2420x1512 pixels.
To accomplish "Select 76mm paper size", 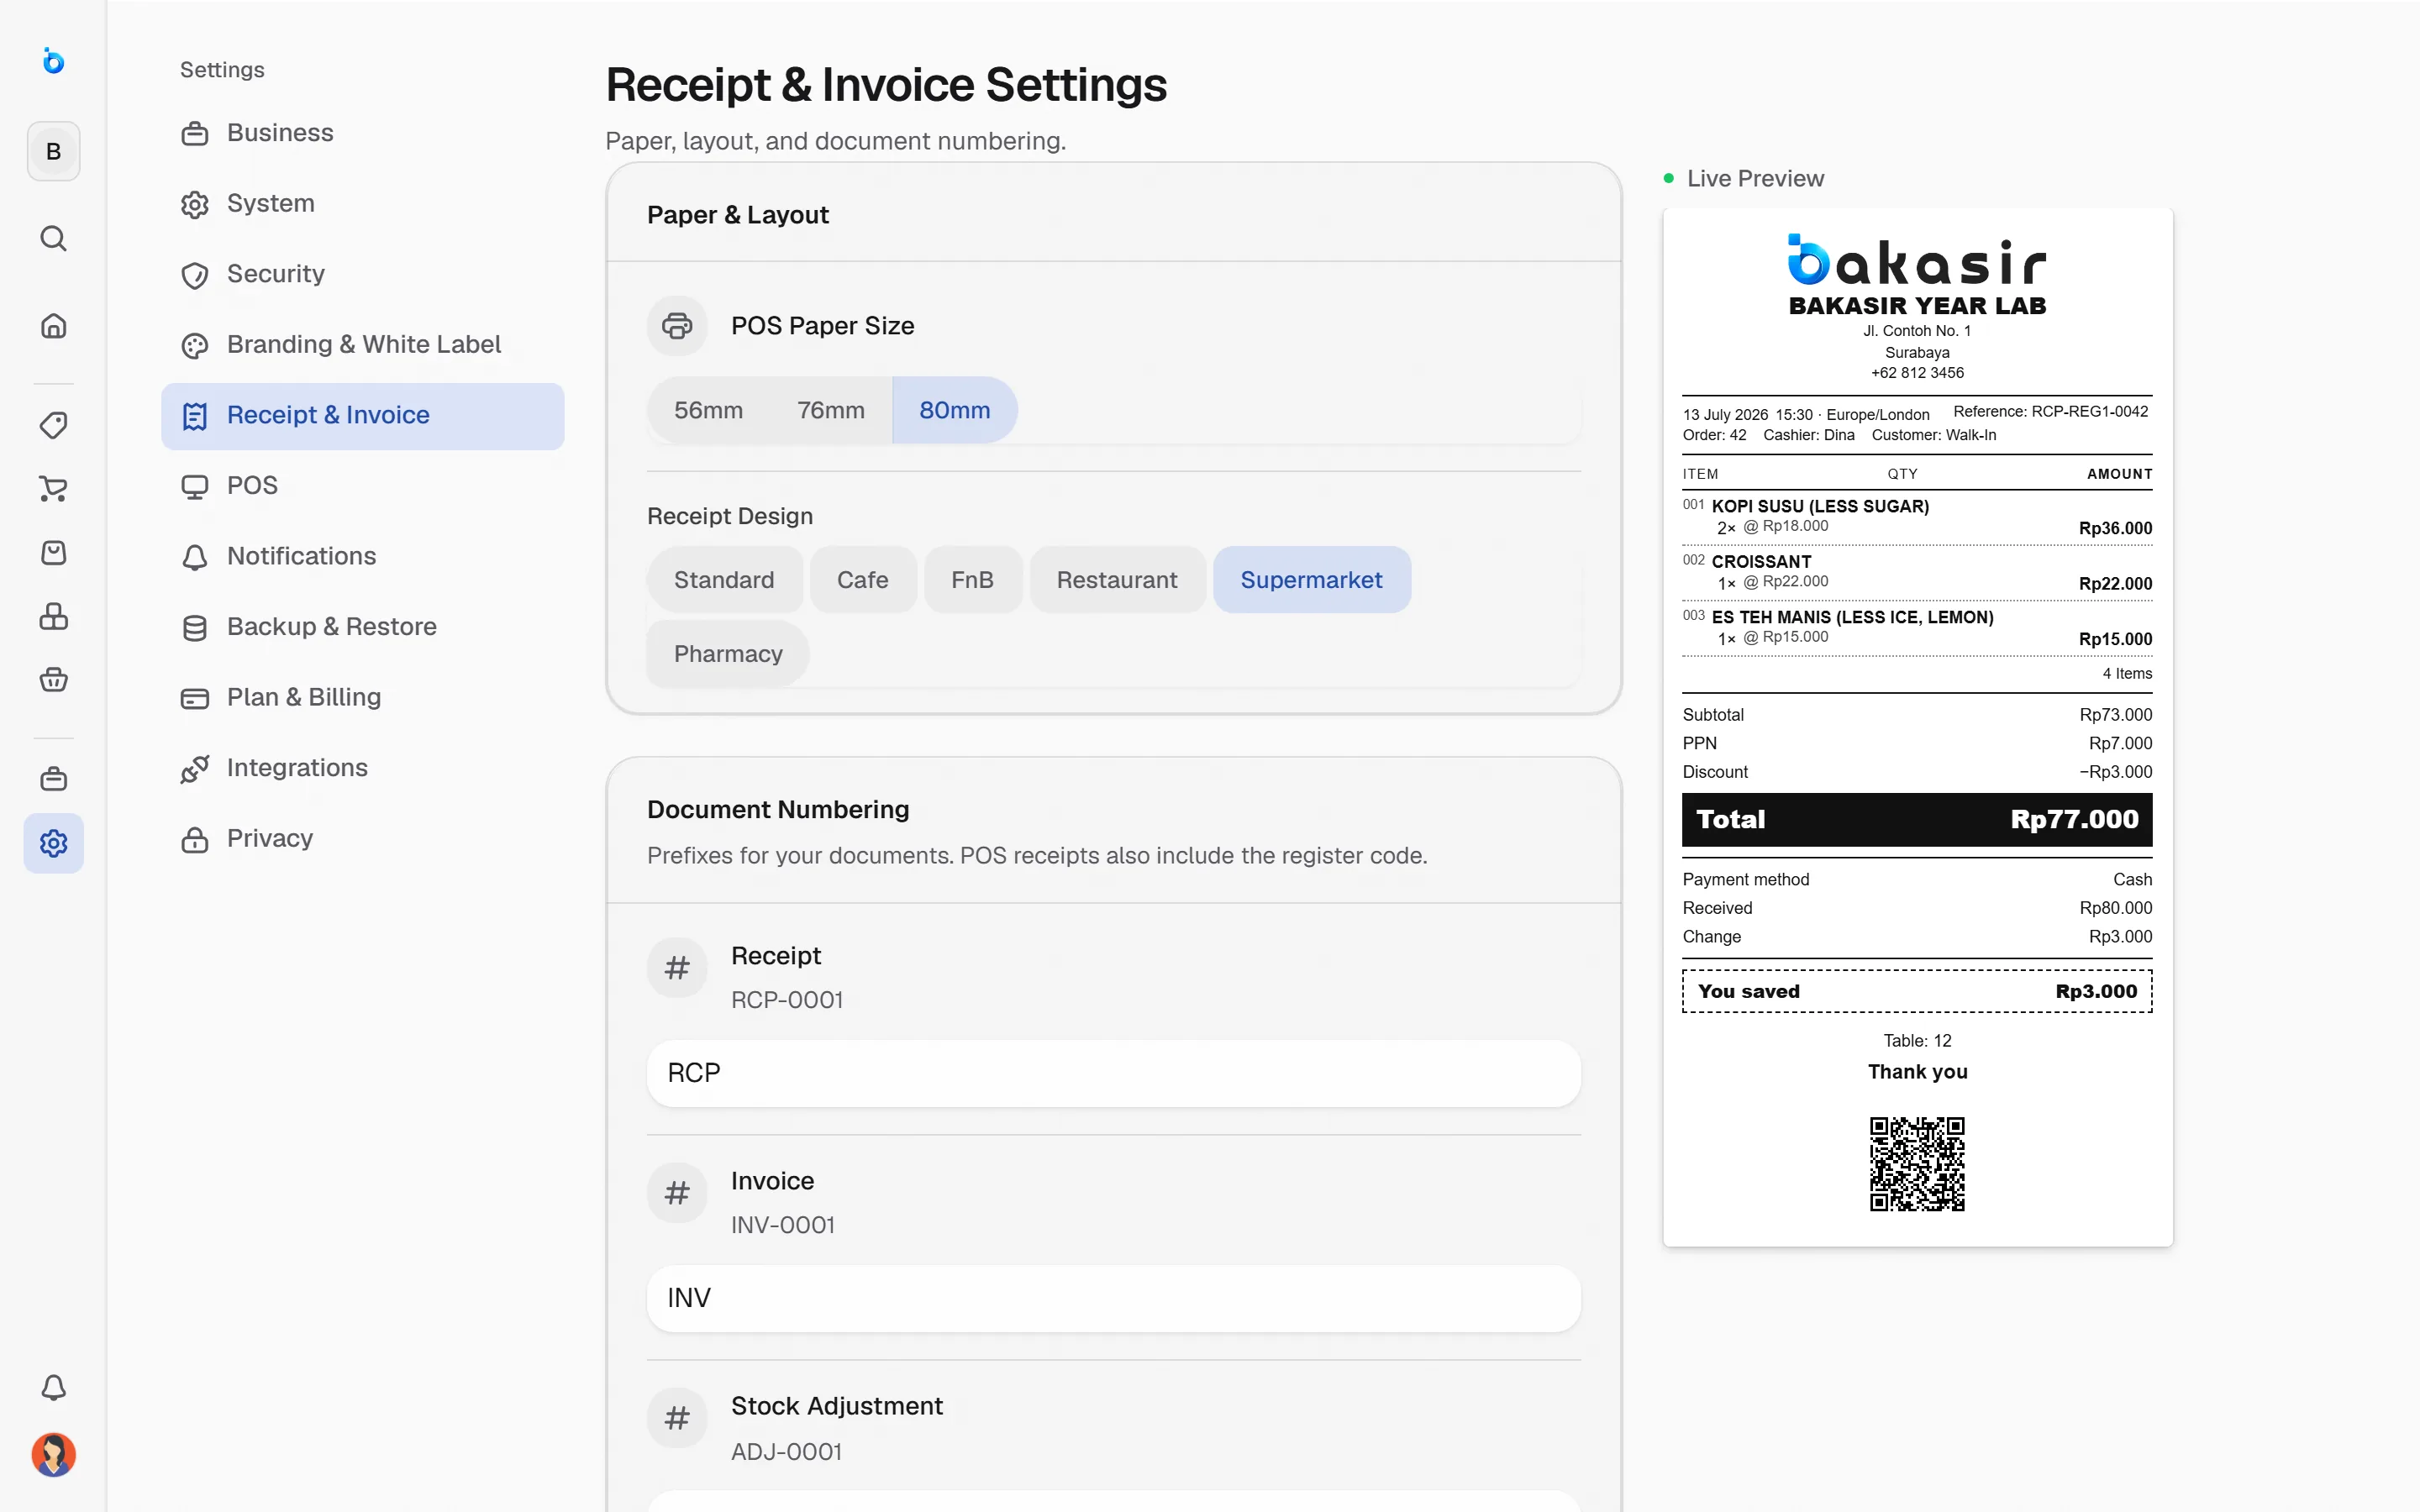I will click(x=831, y=410).
